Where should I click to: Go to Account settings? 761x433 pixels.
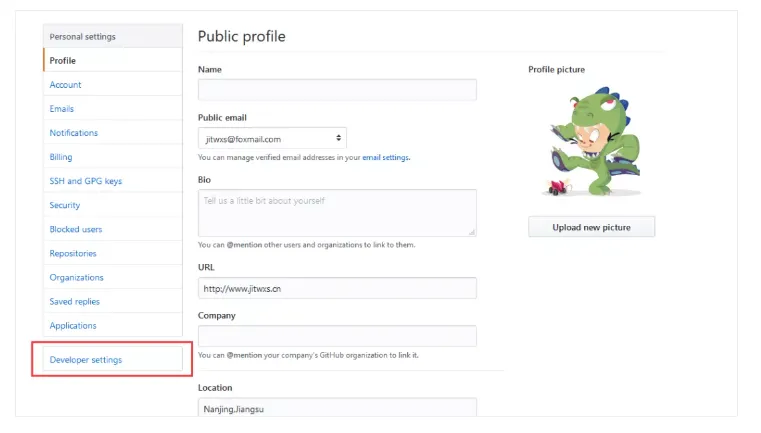tap(66, 85)
